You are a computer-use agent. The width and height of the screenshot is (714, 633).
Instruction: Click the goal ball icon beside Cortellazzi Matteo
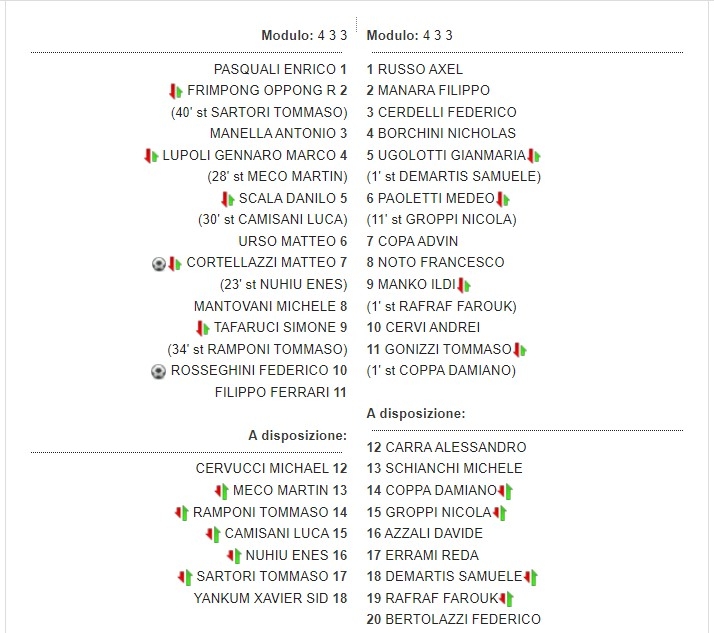click(x=158, y=263)
